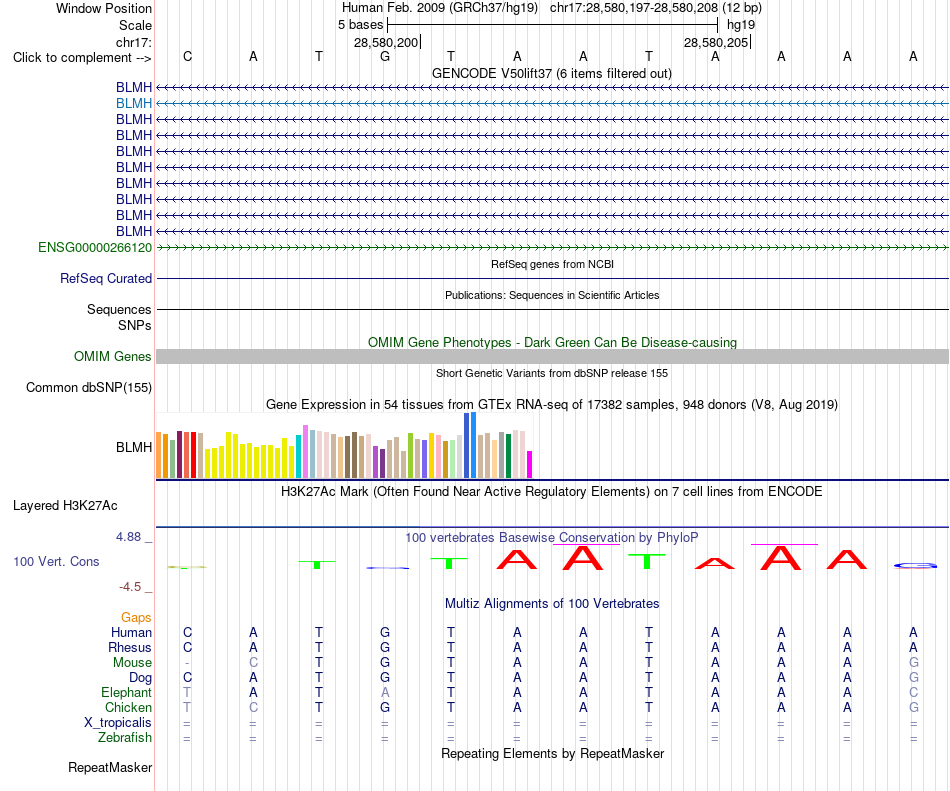The image size is (950, 791).
Task: Click the light-blue BLMH transcript arrow line
Action: coord(552,104)
